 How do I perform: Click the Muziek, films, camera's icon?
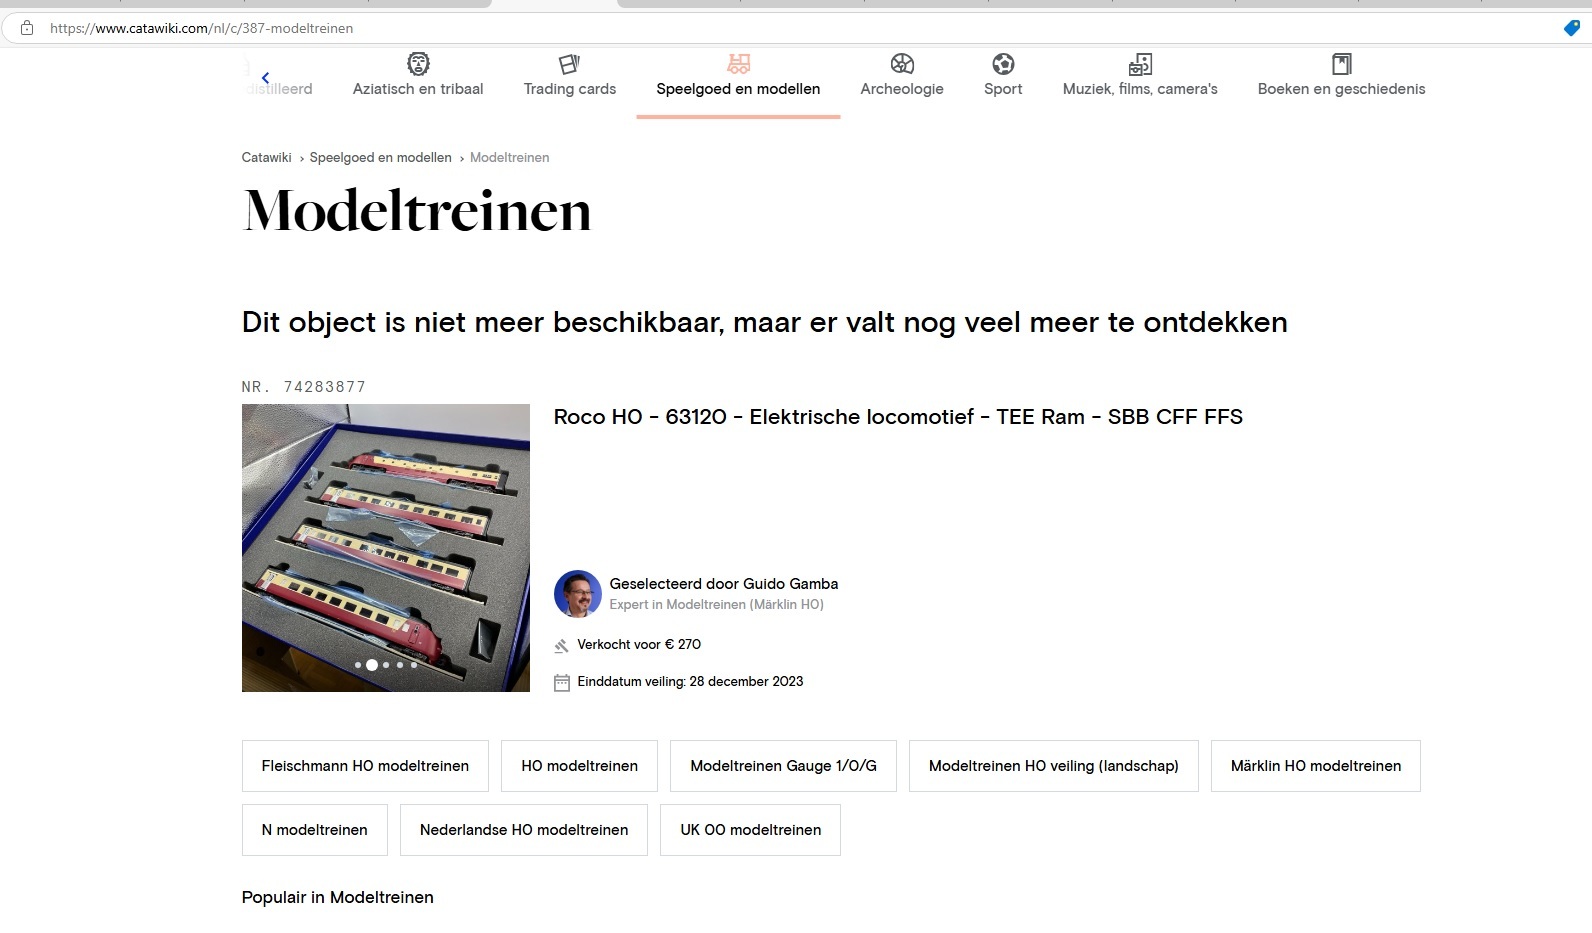[x=1140, y=64]
